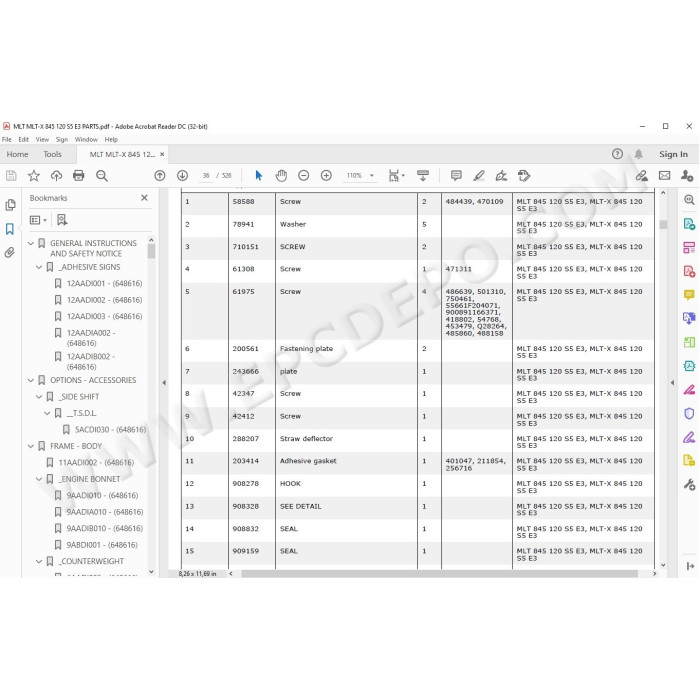The height and width of the screenshot is (700, 700).
Task: Open the View menu
Action: point(42,139)
